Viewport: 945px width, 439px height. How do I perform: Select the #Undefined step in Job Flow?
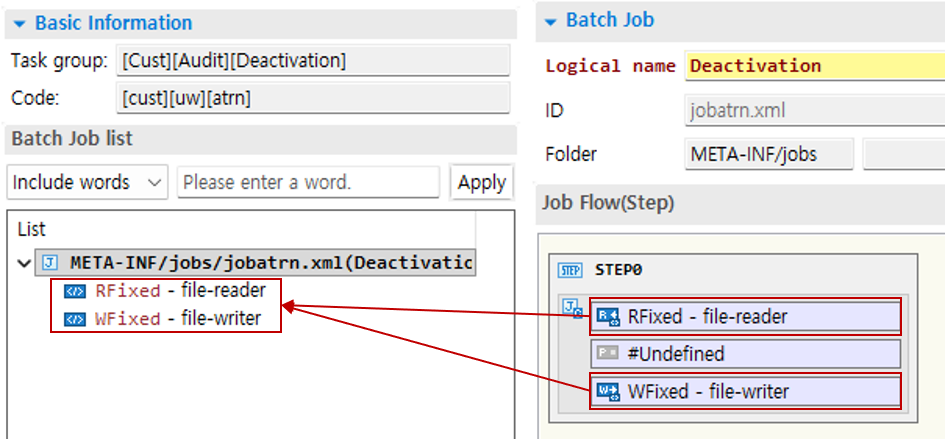point(744,354)
